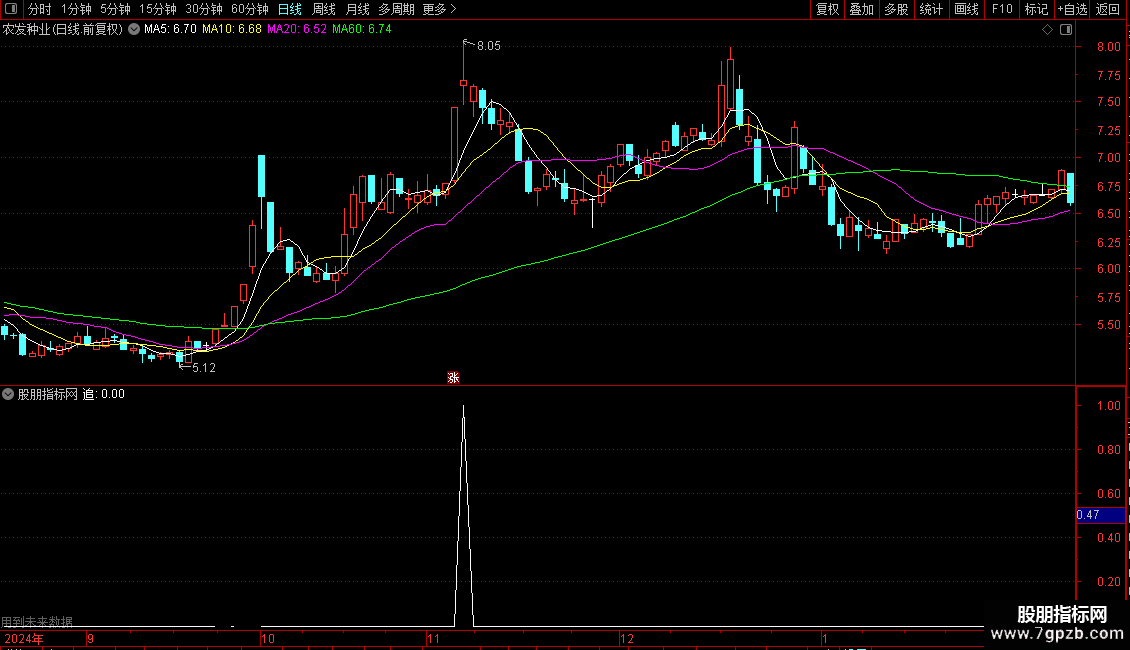
Task: Select the 30分钟 period tab
Action: (x=204, y=9)
